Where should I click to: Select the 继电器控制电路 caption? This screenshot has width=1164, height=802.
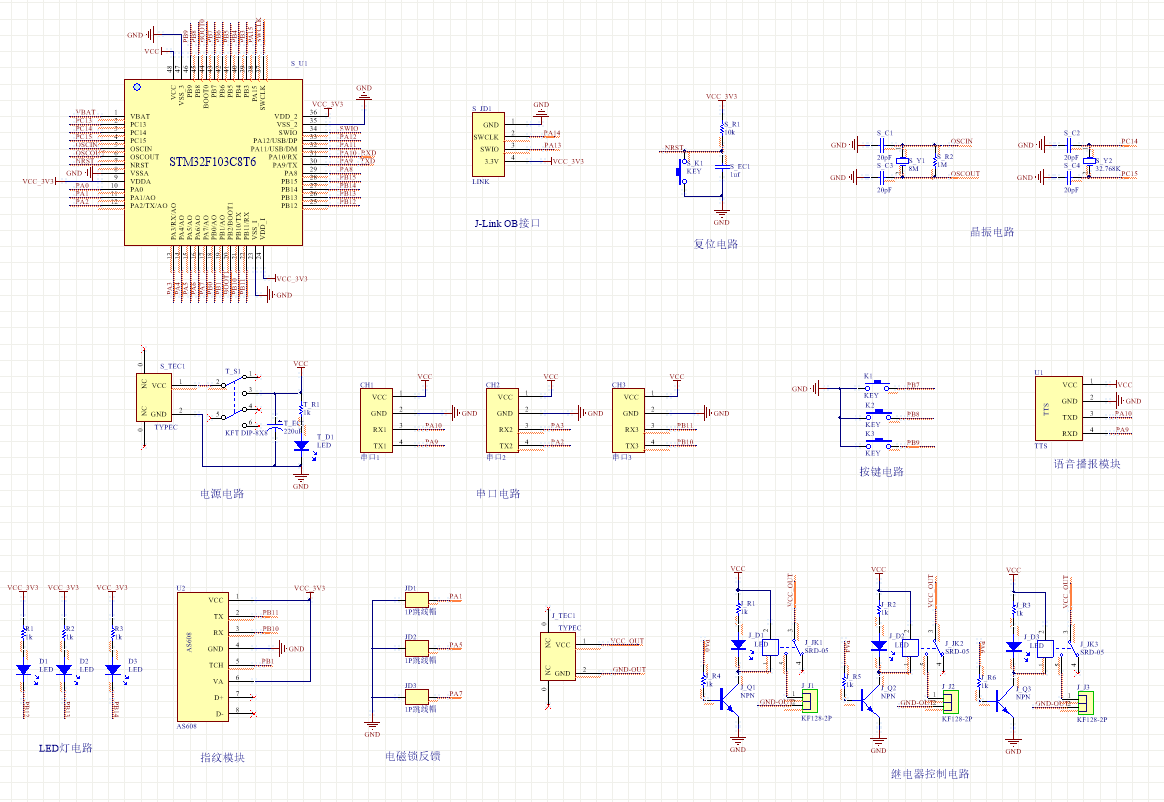[x=930, y=774]
